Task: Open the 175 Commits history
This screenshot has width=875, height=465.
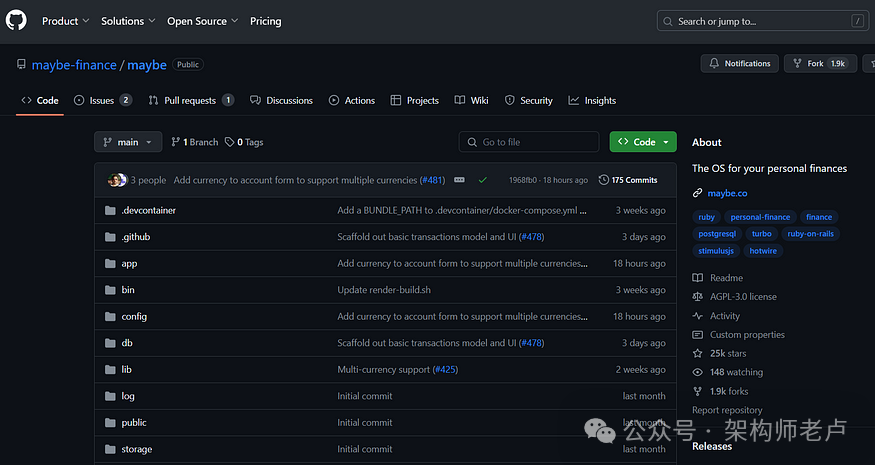Action: coord(628,180)
